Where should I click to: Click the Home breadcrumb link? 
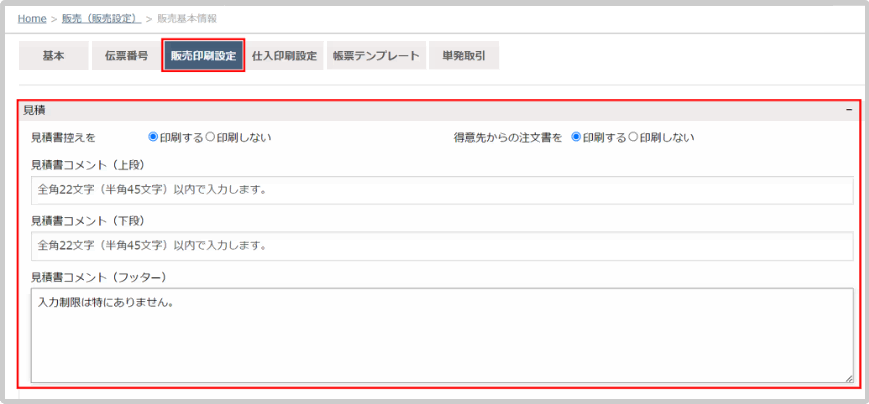(32, 18)
